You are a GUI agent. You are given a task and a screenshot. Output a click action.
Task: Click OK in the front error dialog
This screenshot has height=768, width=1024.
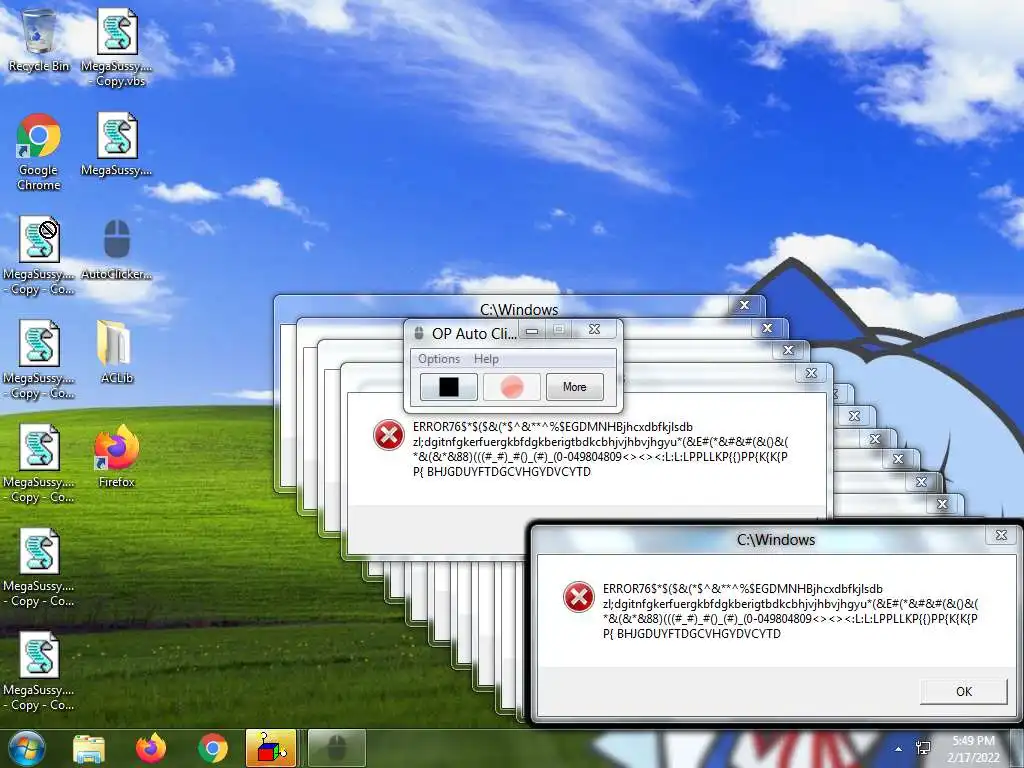pyautogui.click(x=963, y=692)
